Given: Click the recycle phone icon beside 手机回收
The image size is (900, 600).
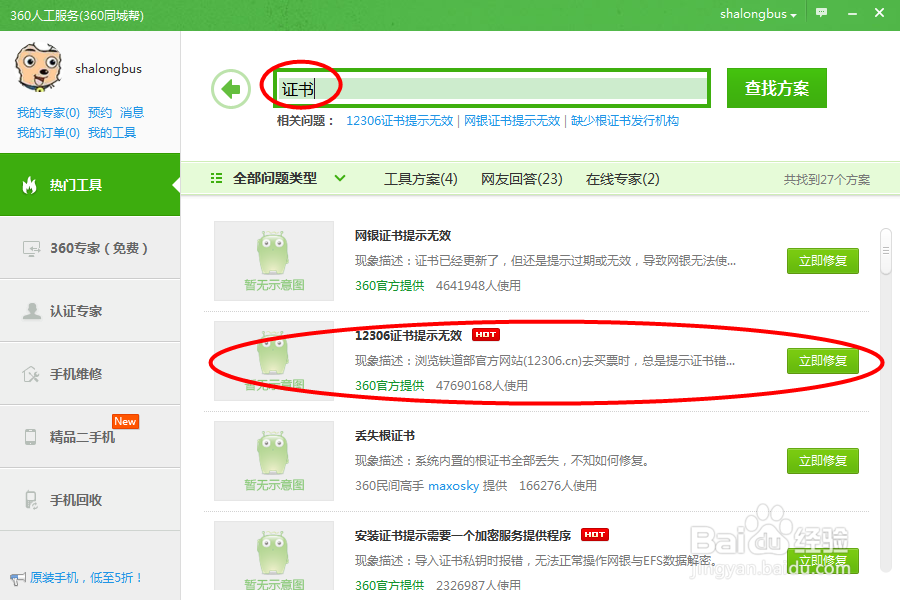Looking at the screenshot, I should [x=31, y=500].
